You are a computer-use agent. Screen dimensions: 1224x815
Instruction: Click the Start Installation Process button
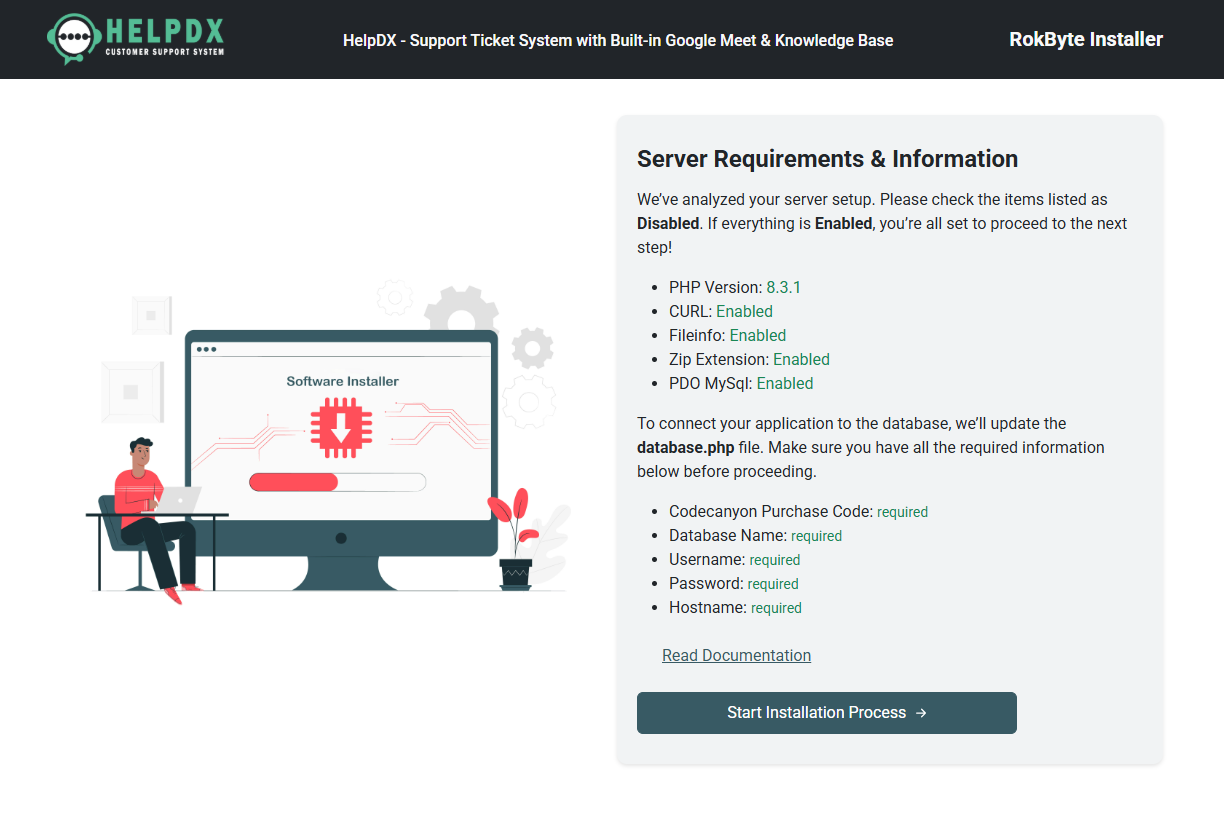tap(827, 713)
